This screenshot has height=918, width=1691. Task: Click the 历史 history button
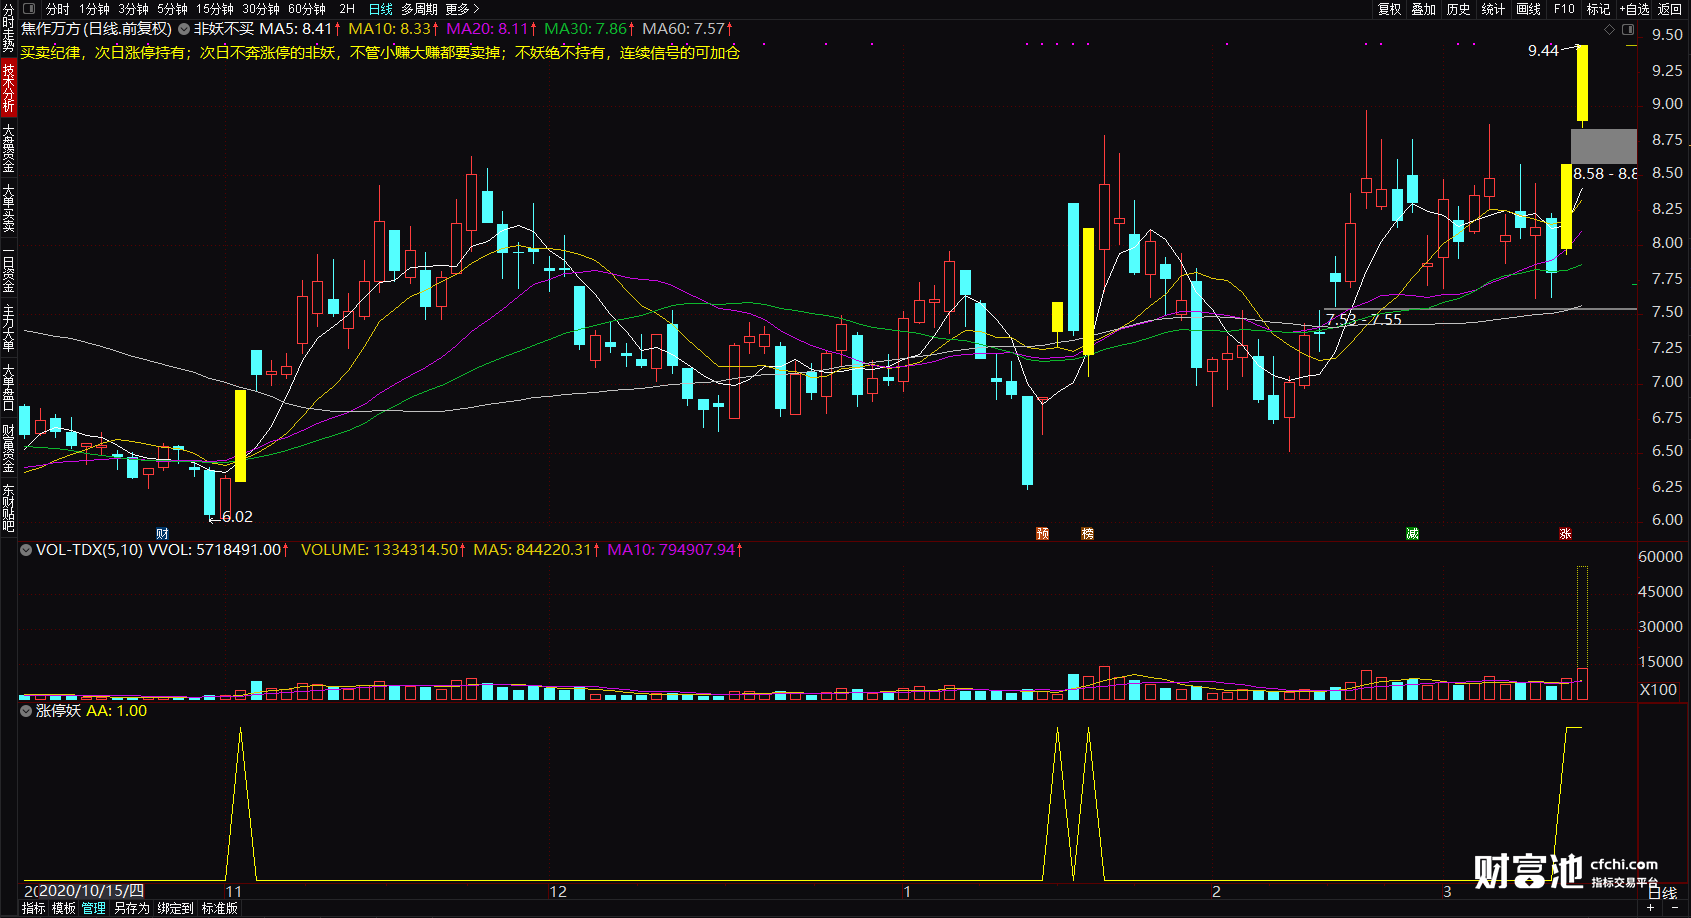coord(1459,9)
